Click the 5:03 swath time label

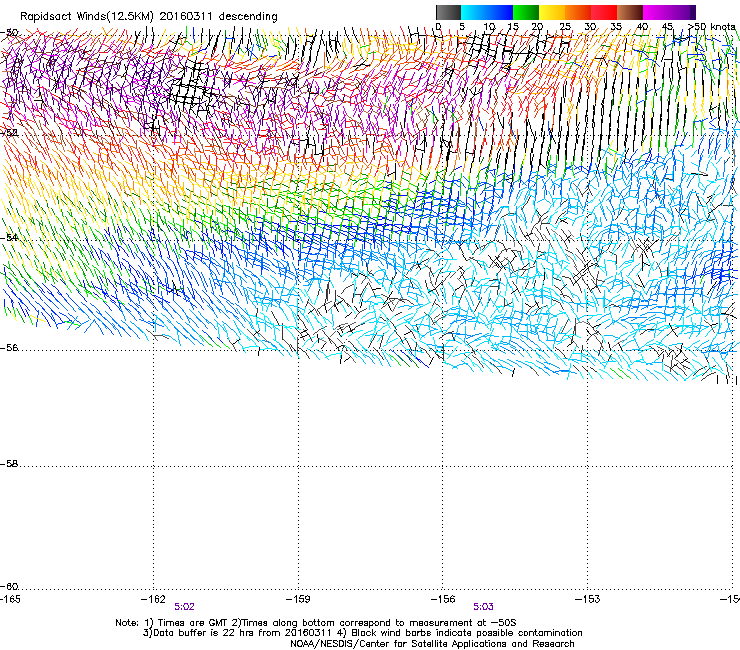[483, 607]
